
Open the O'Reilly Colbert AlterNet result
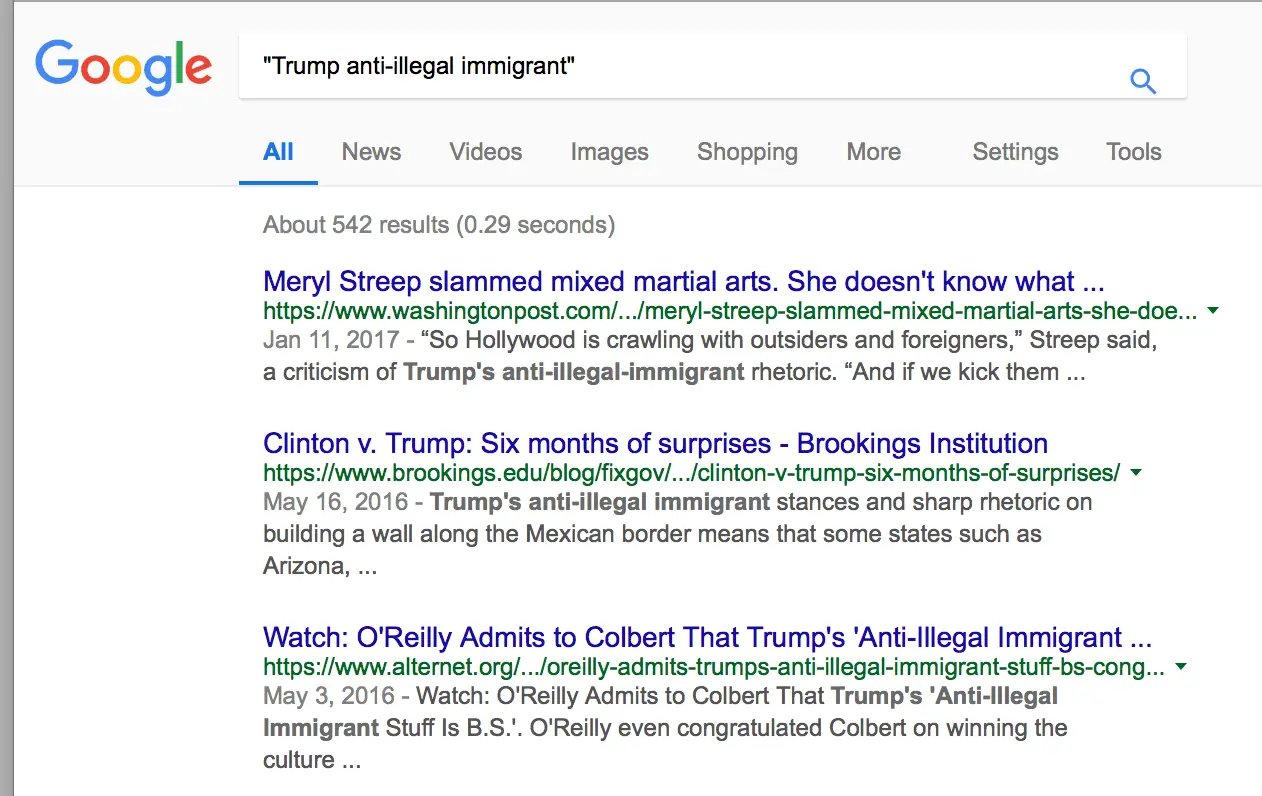click(x=707, y=637)
